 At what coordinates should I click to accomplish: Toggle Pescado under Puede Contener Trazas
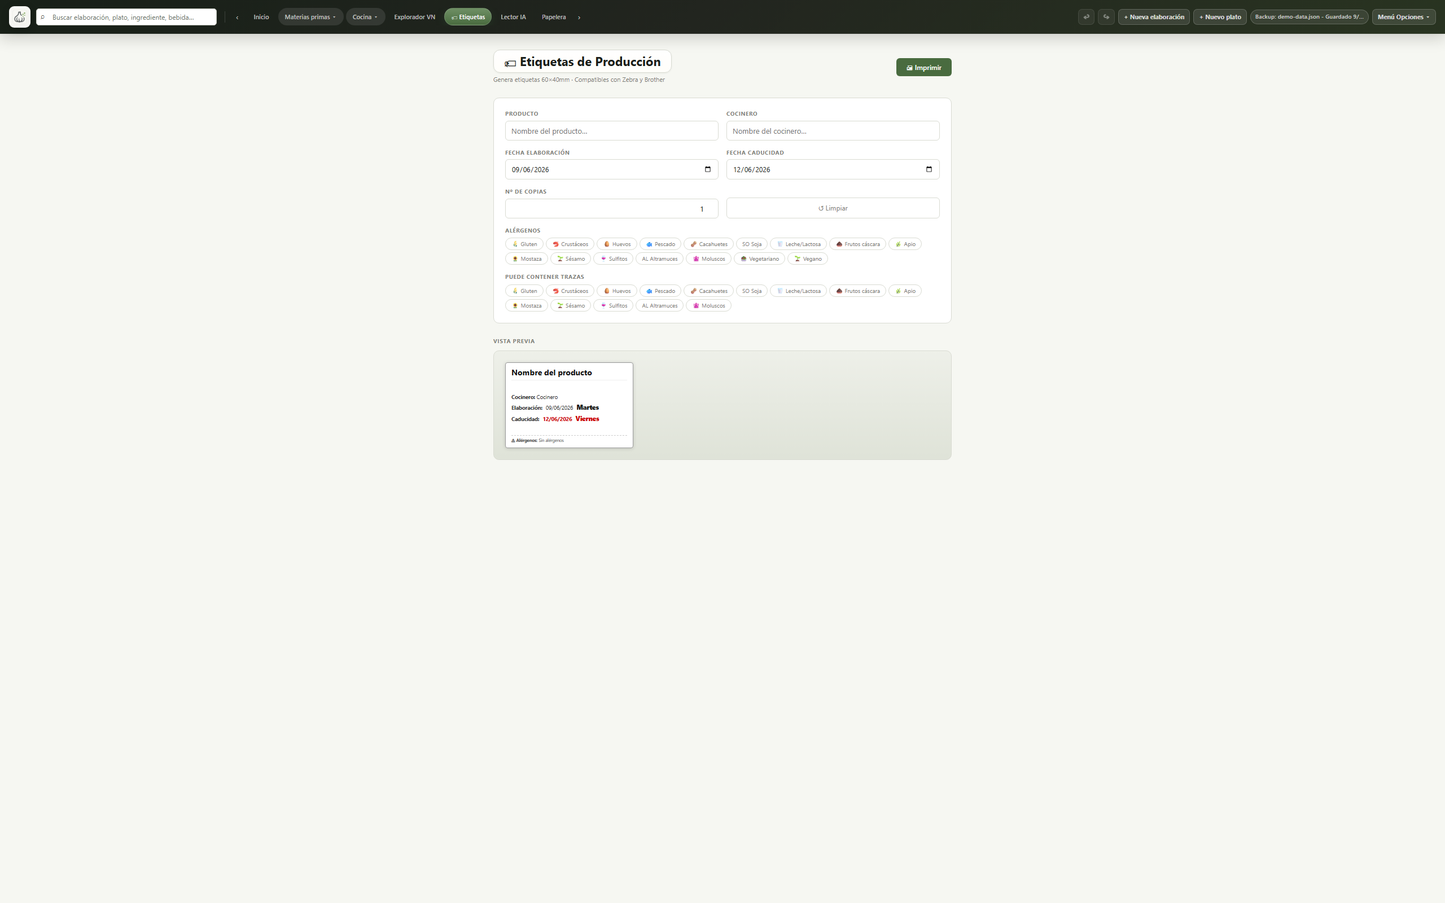pyautogui.click(x=660, y=291)
